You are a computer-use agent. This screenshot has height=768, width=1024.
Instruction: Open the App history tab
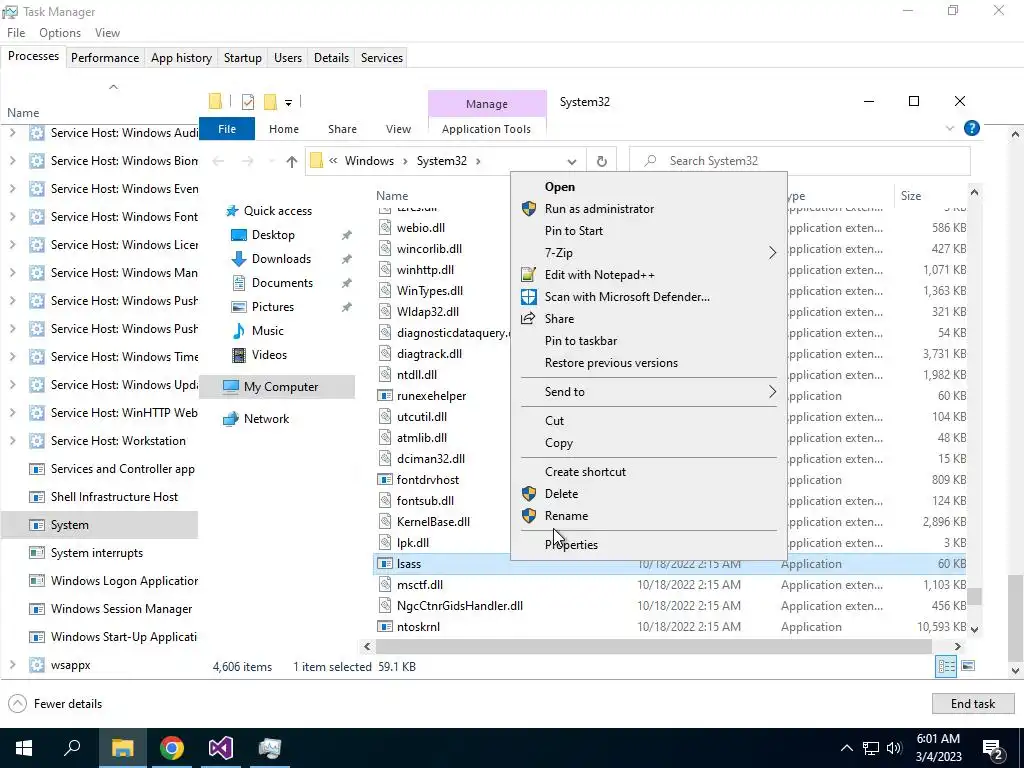pyautogui.click(x=182, y=57)
